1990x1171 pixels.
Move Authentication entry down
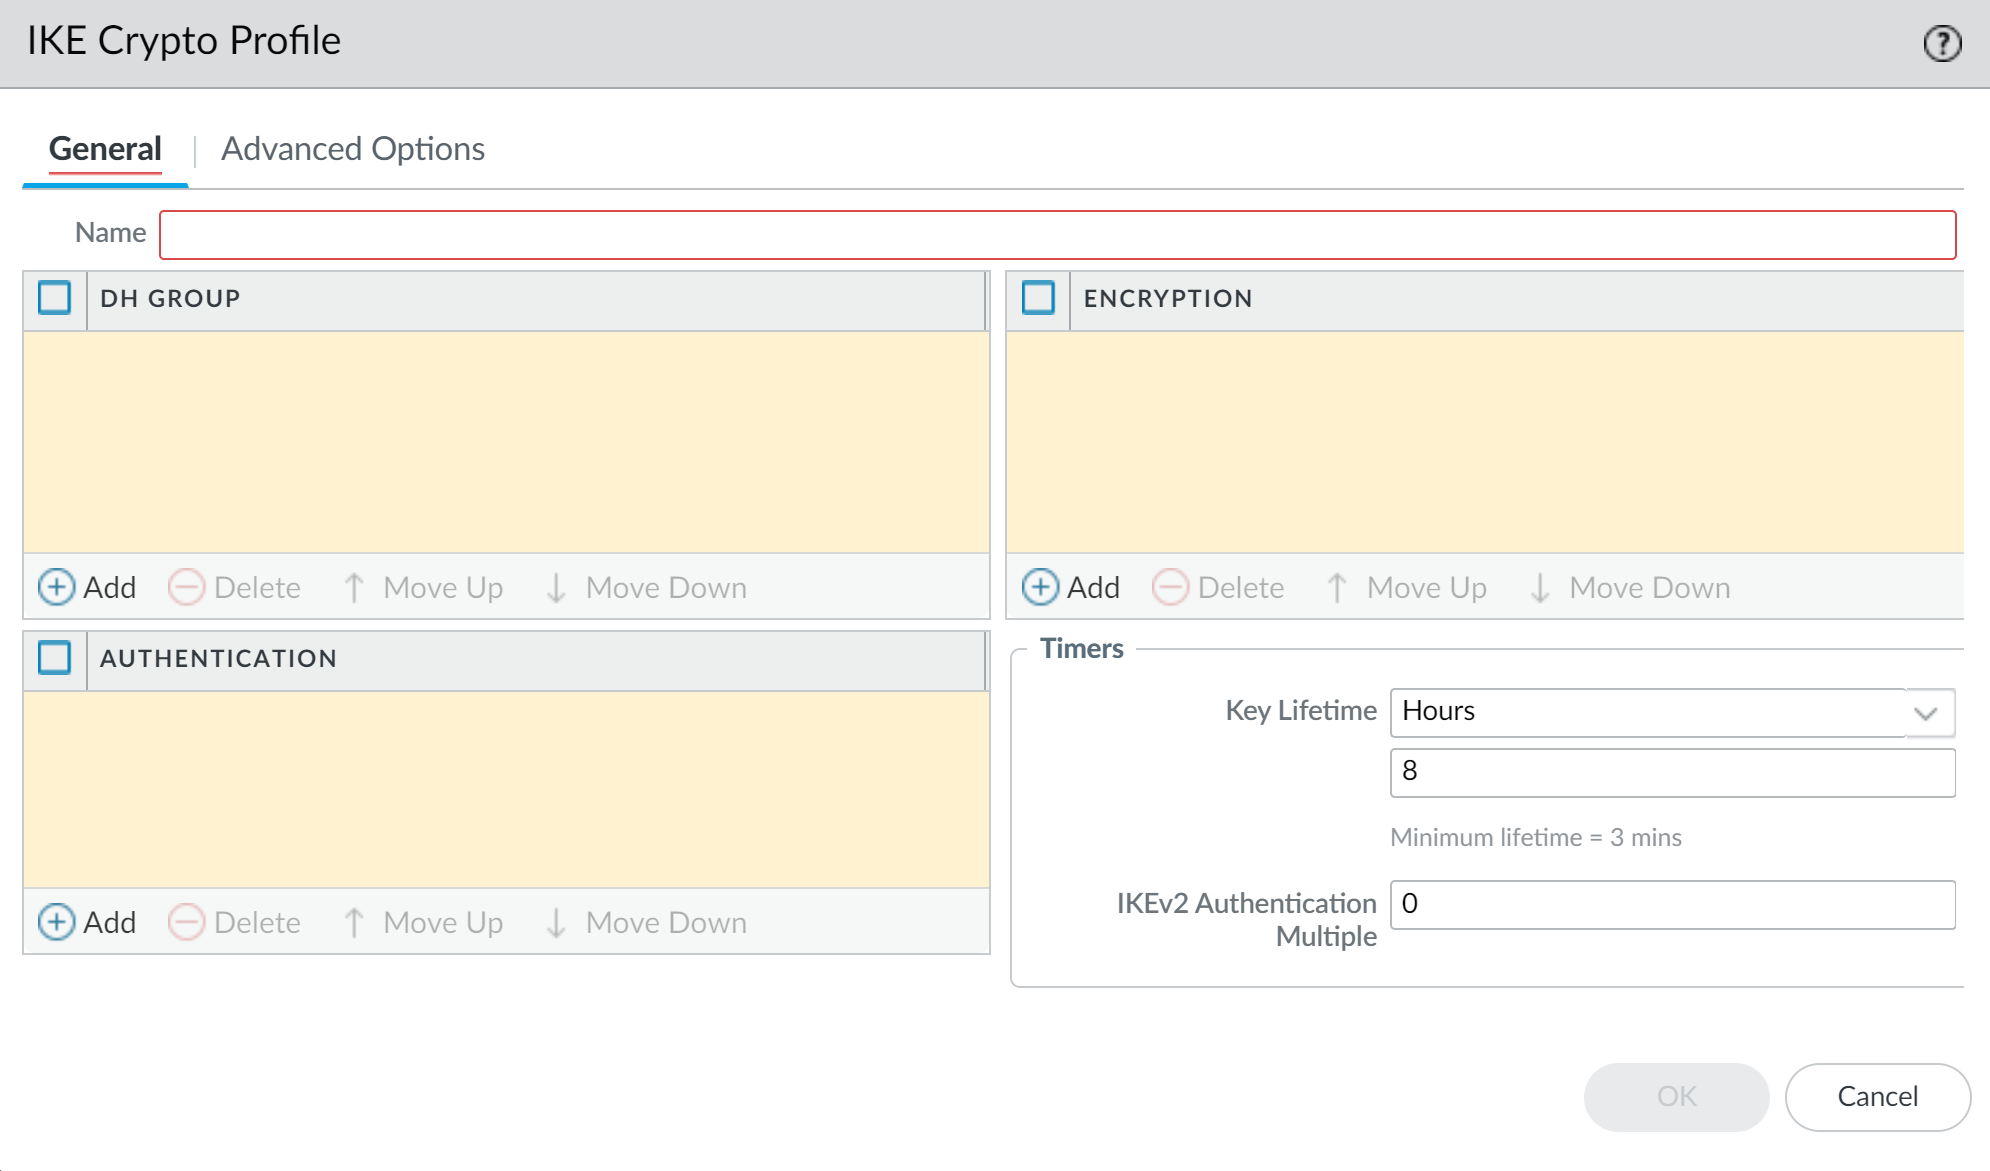pos(647,922)
